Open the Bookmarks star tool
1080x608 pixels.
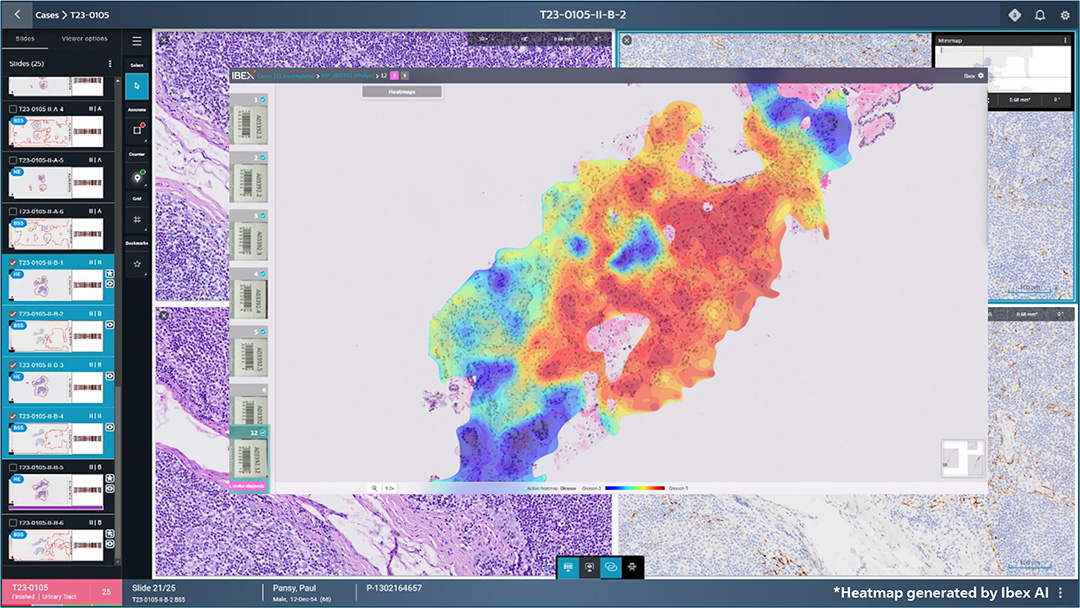136,264
